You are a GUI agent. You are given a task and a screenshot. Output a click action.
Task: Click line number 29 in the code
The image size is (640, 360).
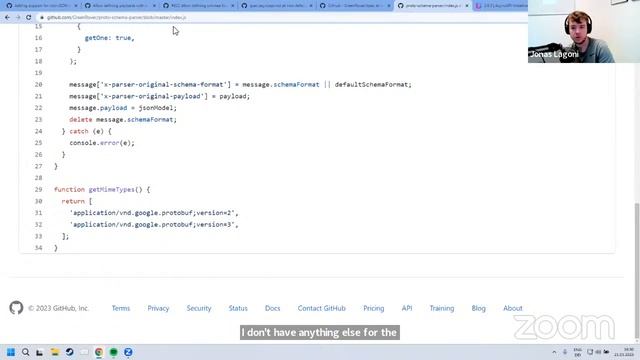pos(38,189)
